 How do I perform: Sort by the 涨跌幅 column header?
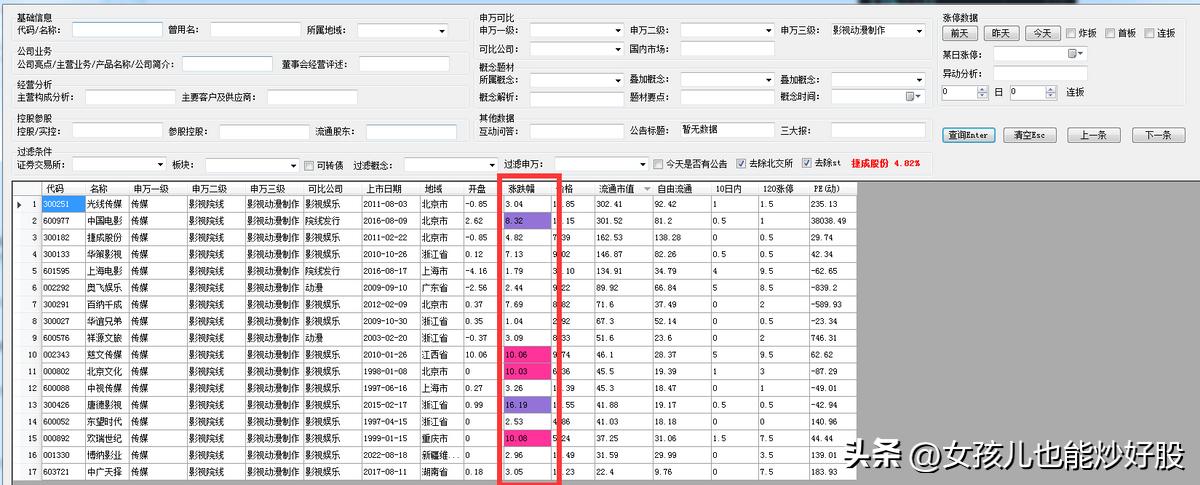tap(527, 188)
